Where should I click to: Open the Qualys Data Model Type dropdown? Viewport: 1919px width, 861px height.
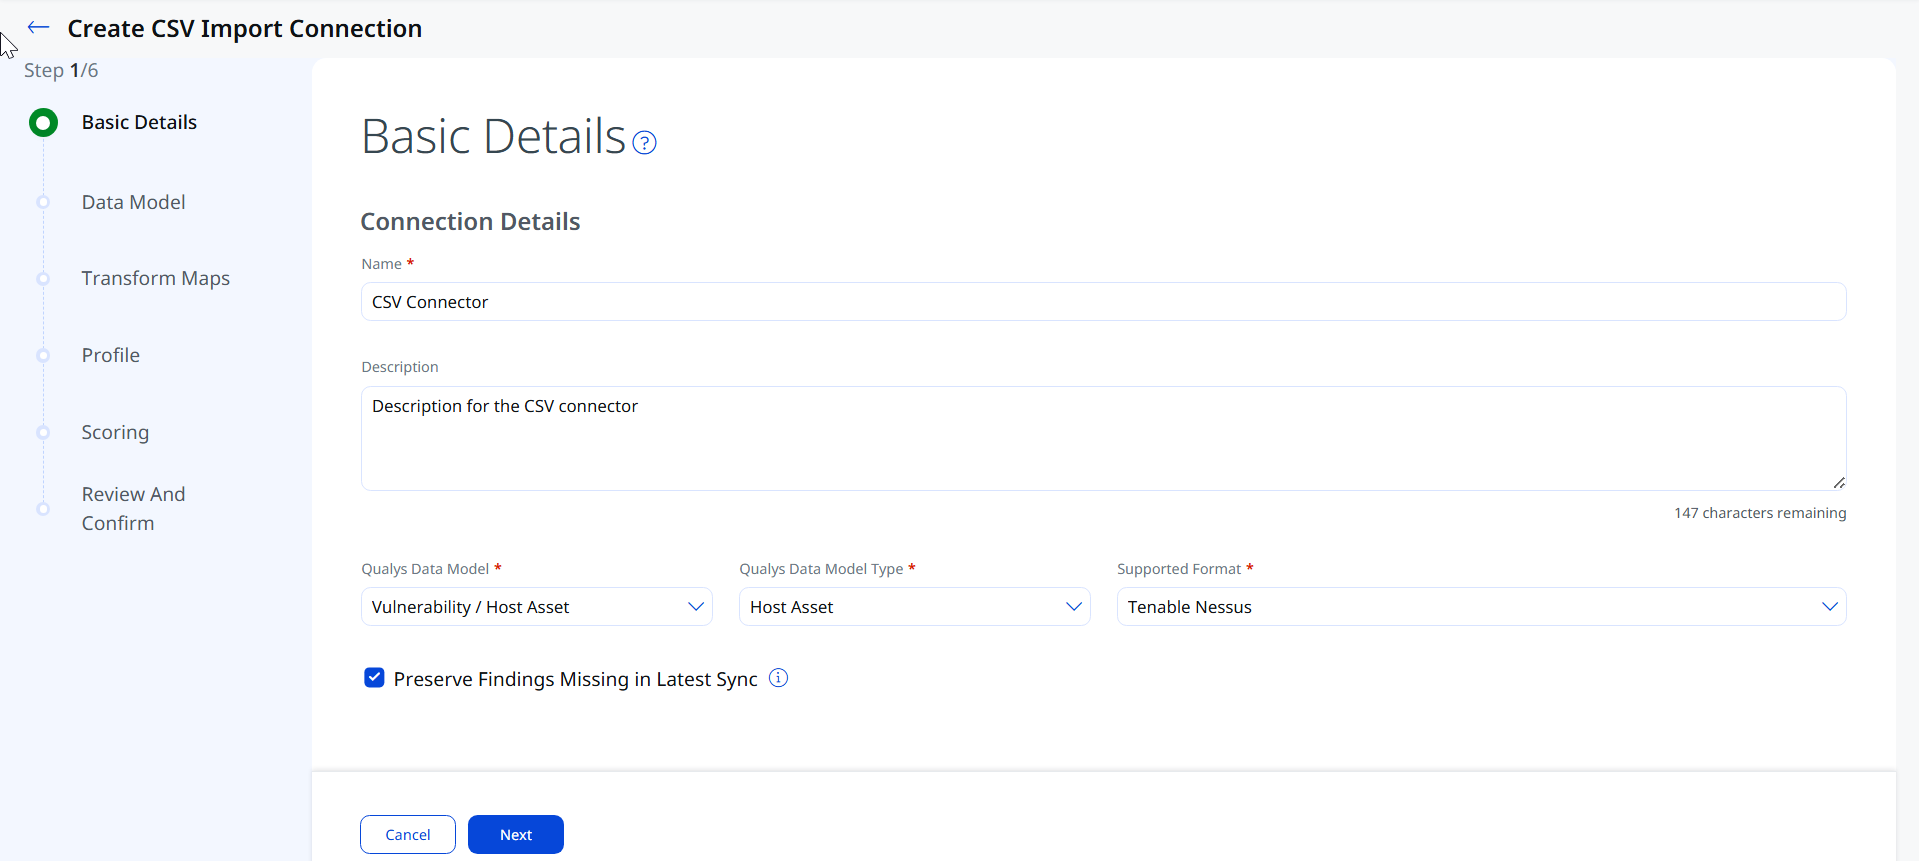click(915, 607)
